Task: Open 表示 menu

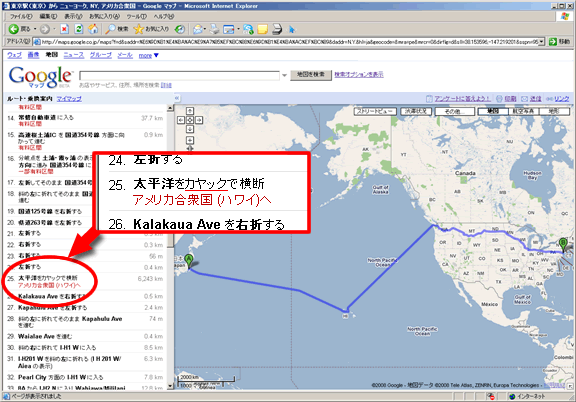Action: pos(73,17)
